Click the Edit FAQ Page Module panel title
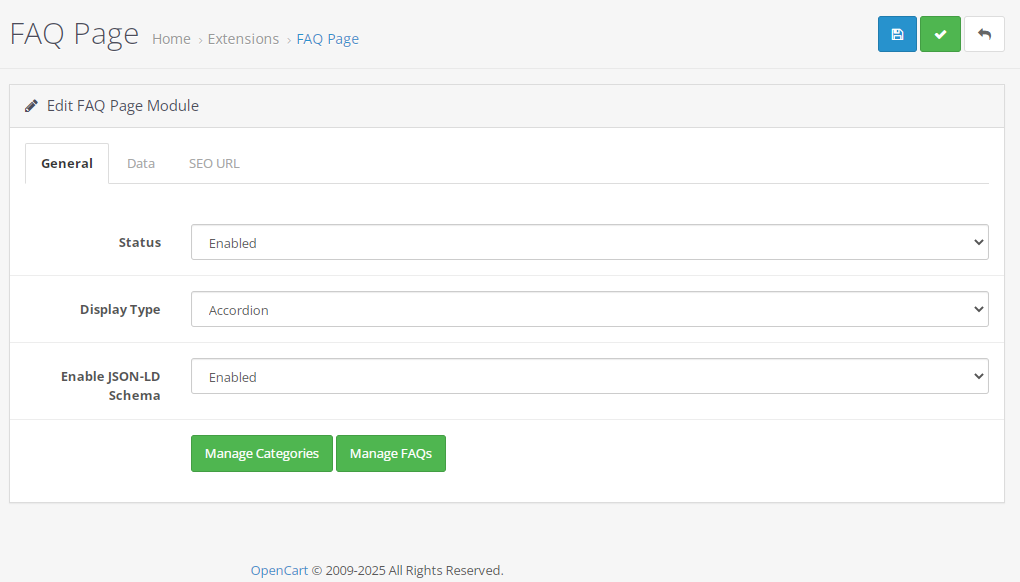Viewport: 1020px width, 582px height. [x=122, y=105]
